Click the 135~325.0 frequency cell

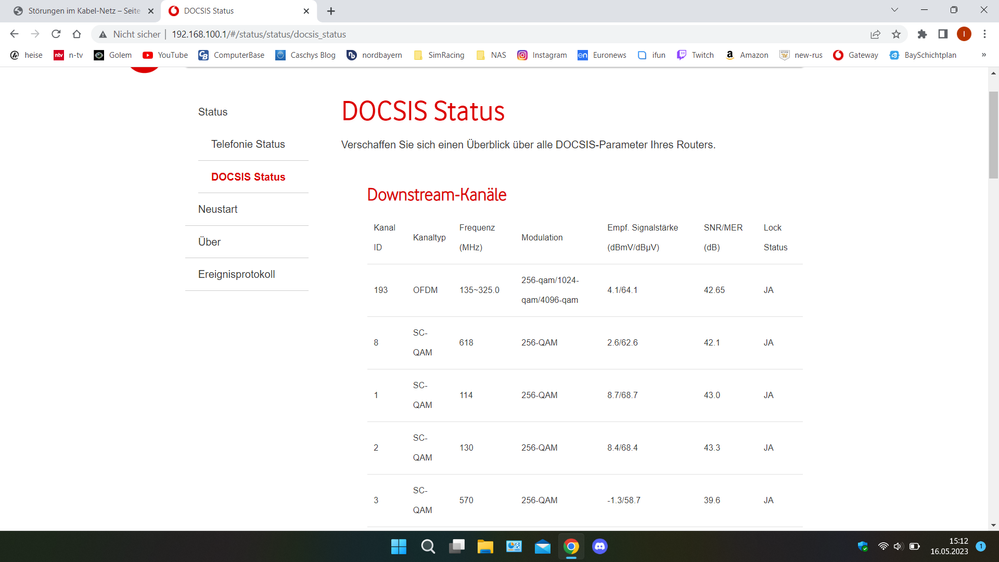tap(479, 290)
